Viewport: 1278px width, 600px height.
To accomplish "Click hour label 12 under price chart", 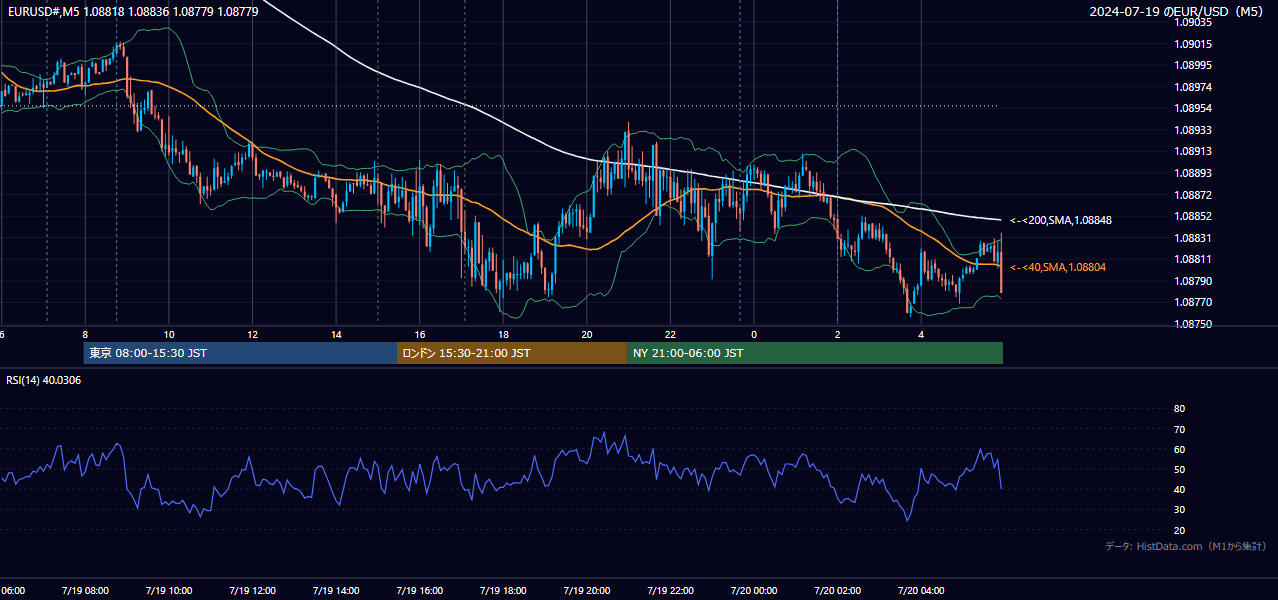I will point(253,334).
